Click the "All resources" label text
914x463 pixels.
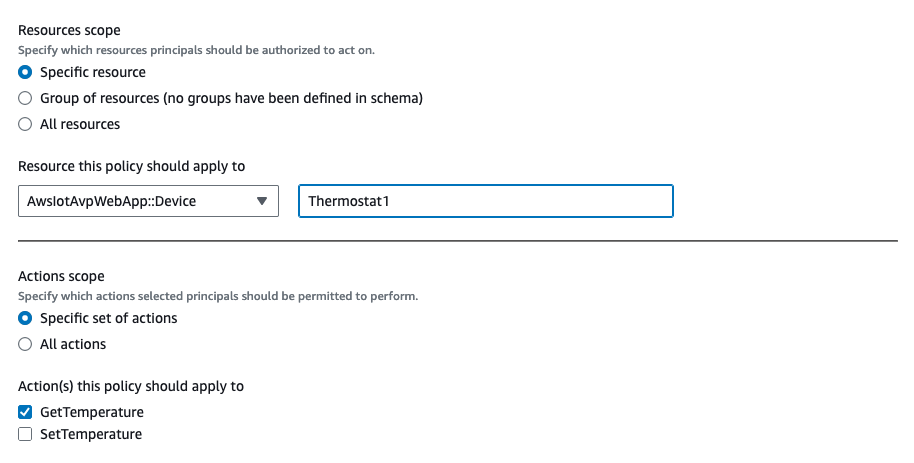[80, 125]
